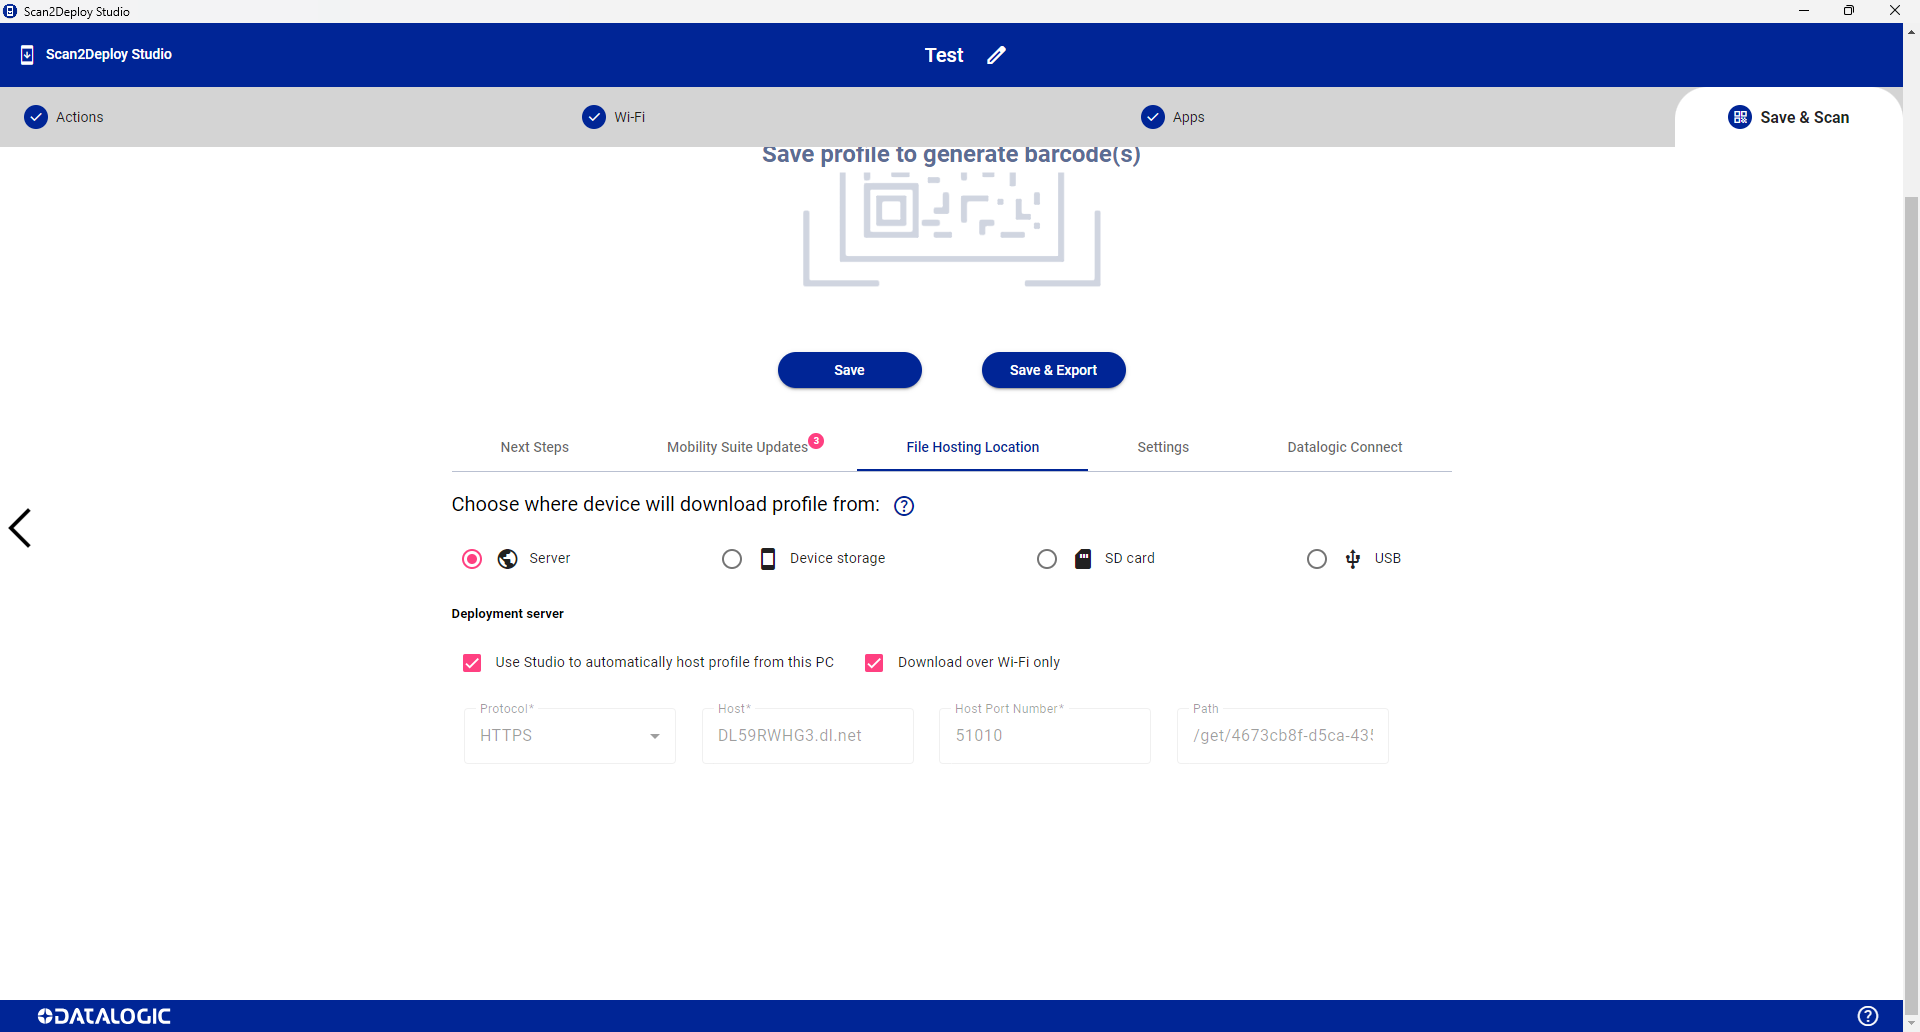Select the SD card radio button
The height and width of the screenshot is (1032, 1920).
(x=1047, y=559)
